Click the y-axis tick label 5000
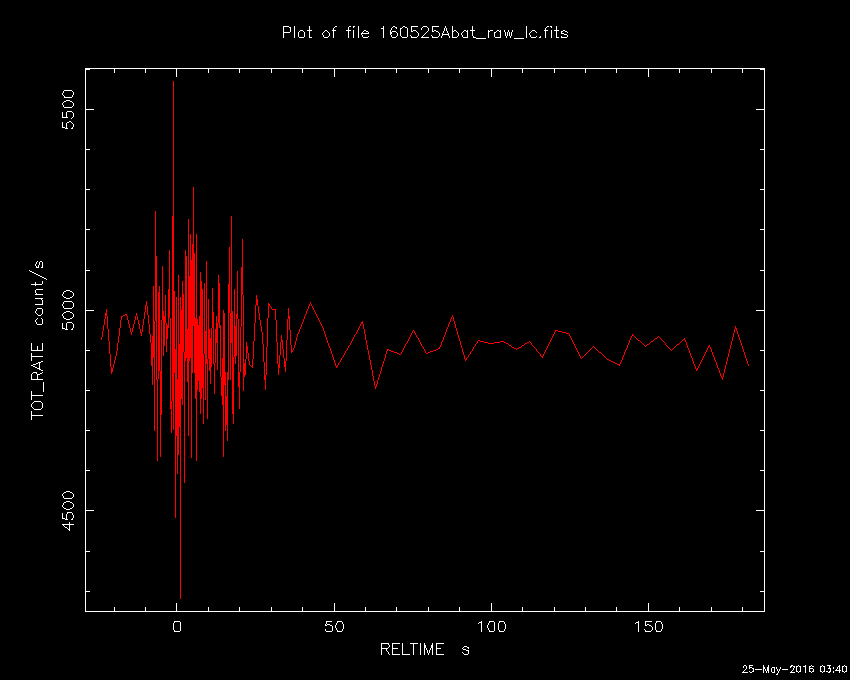850x680 pixels. [68, 310]
